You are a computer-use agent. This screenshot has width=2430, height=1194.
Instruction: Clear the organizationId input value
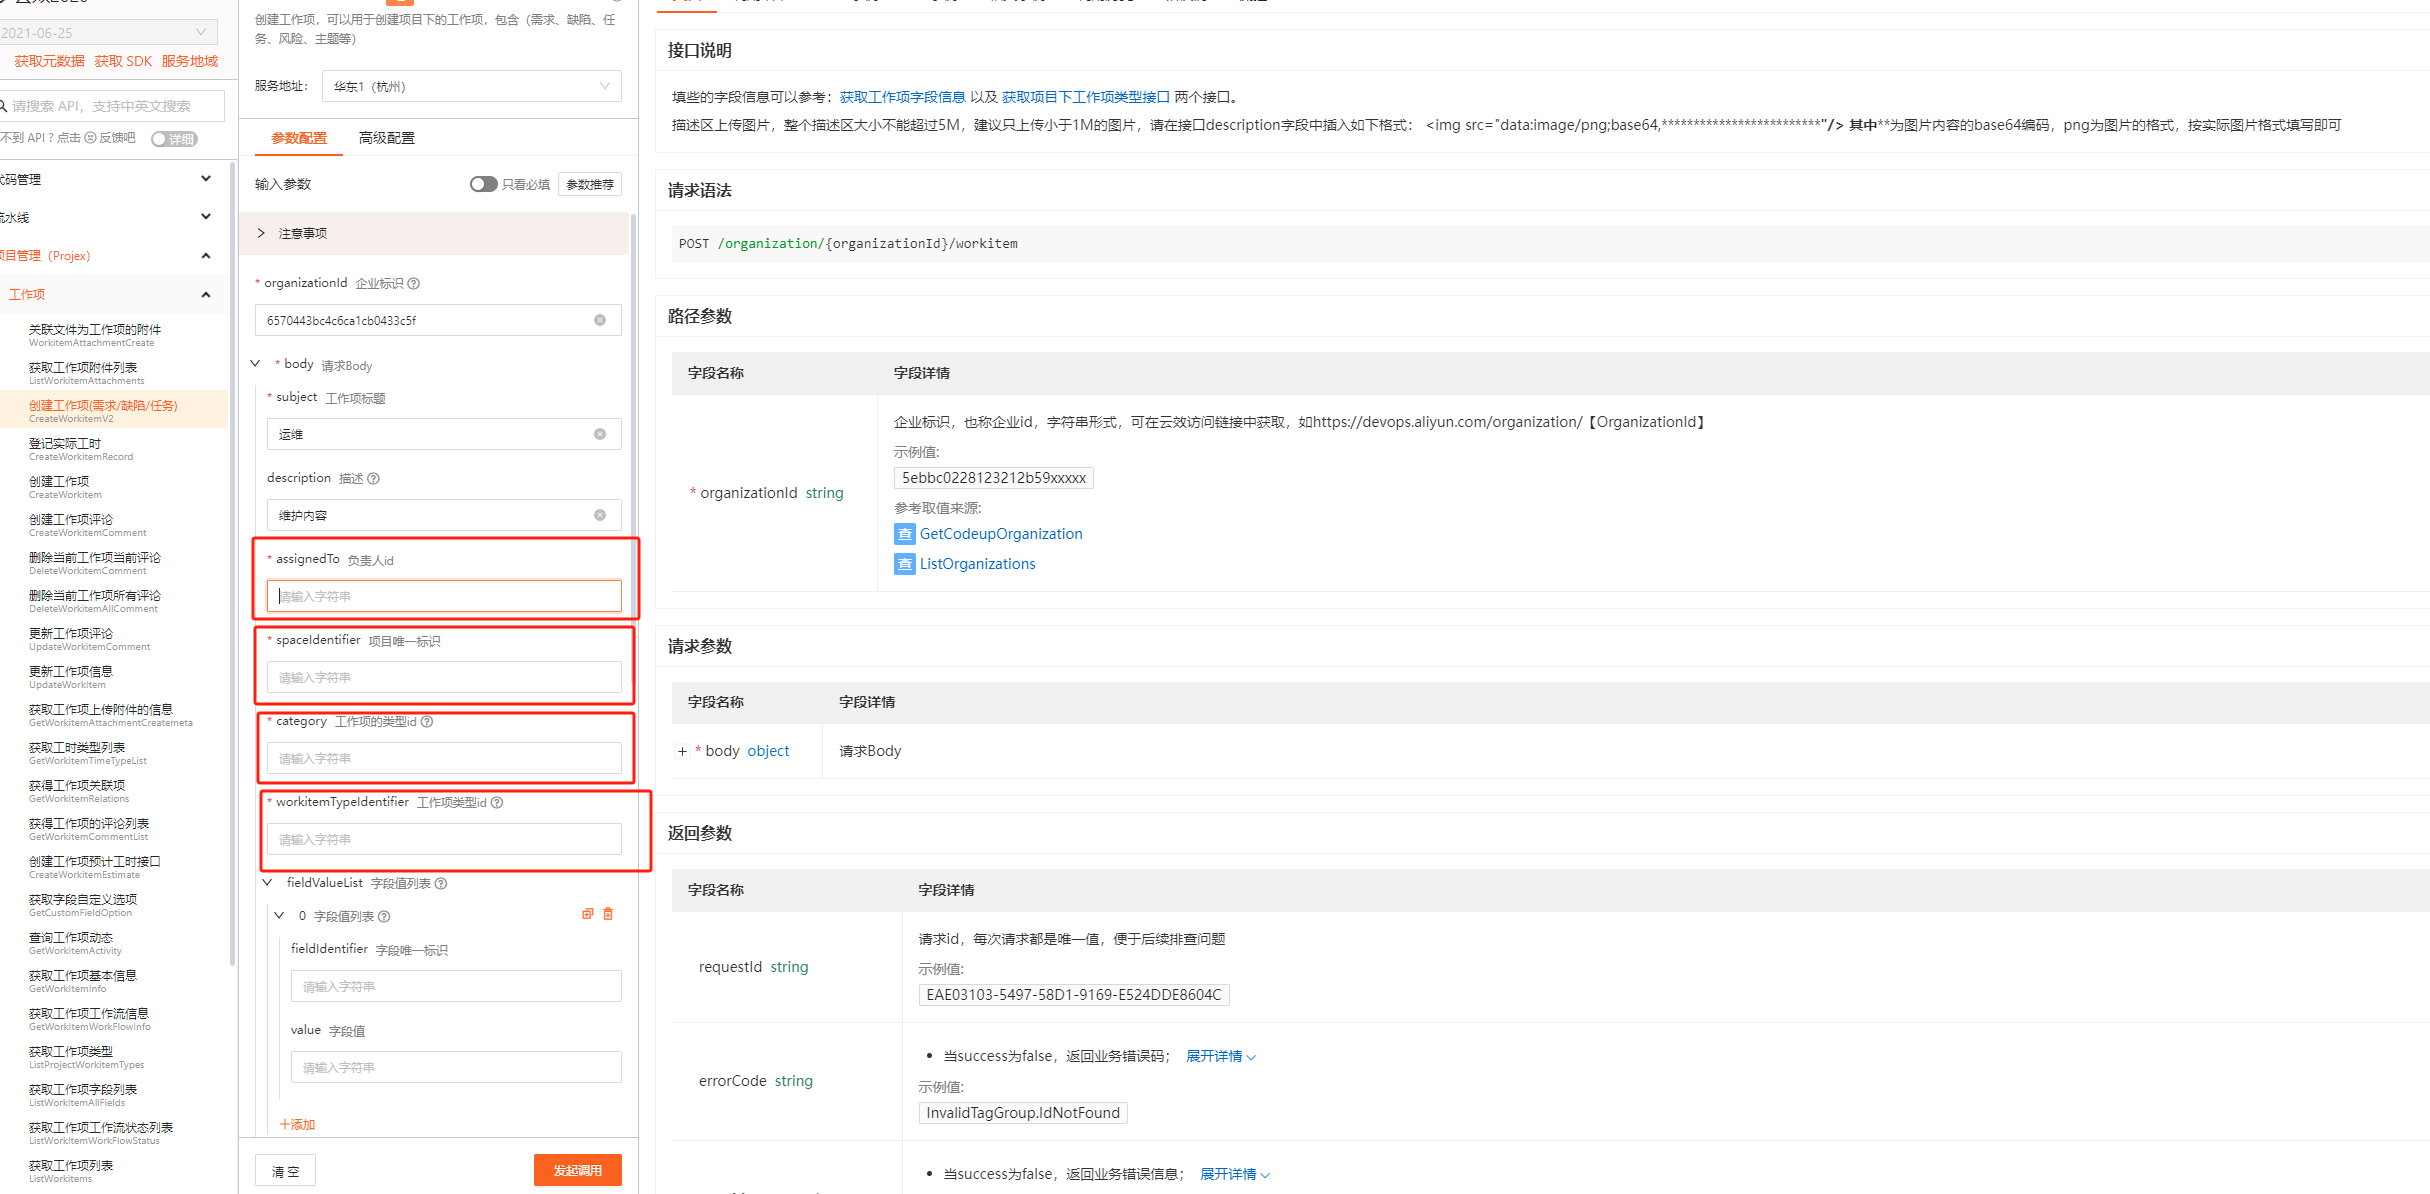coord(600,320)
